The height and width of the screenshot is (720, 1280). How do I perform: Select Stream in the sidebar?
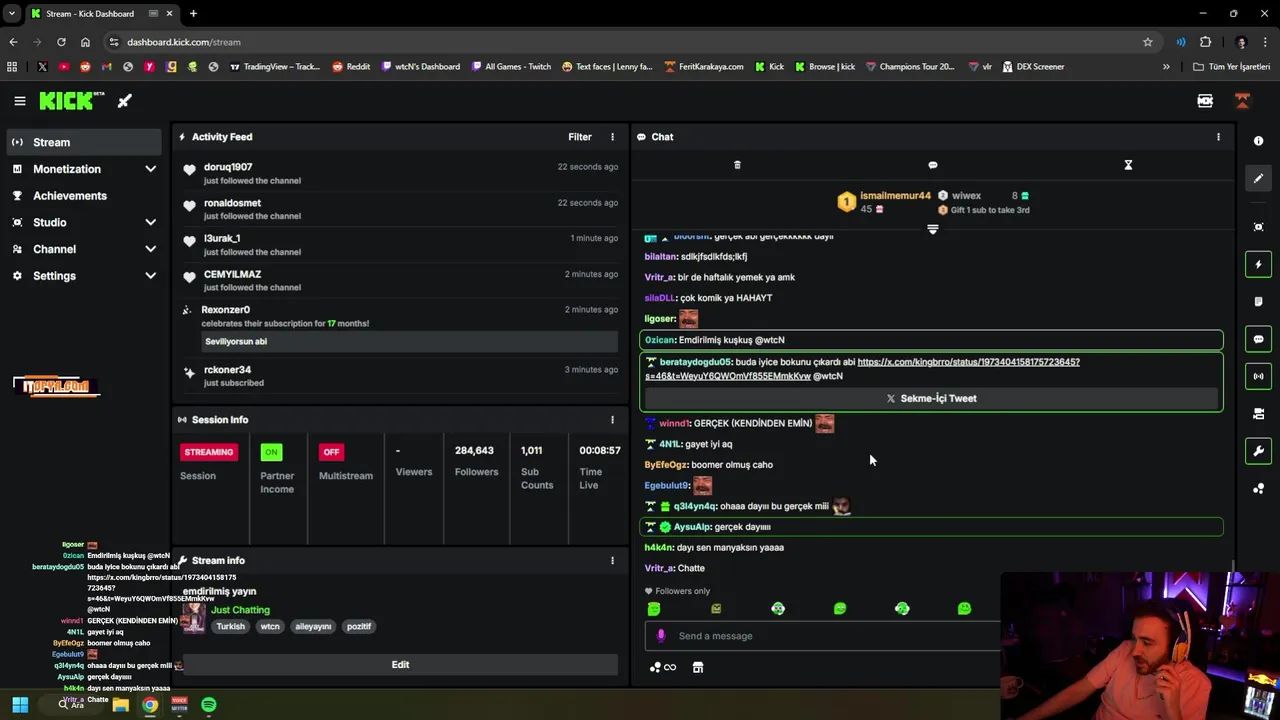[84, 142]
